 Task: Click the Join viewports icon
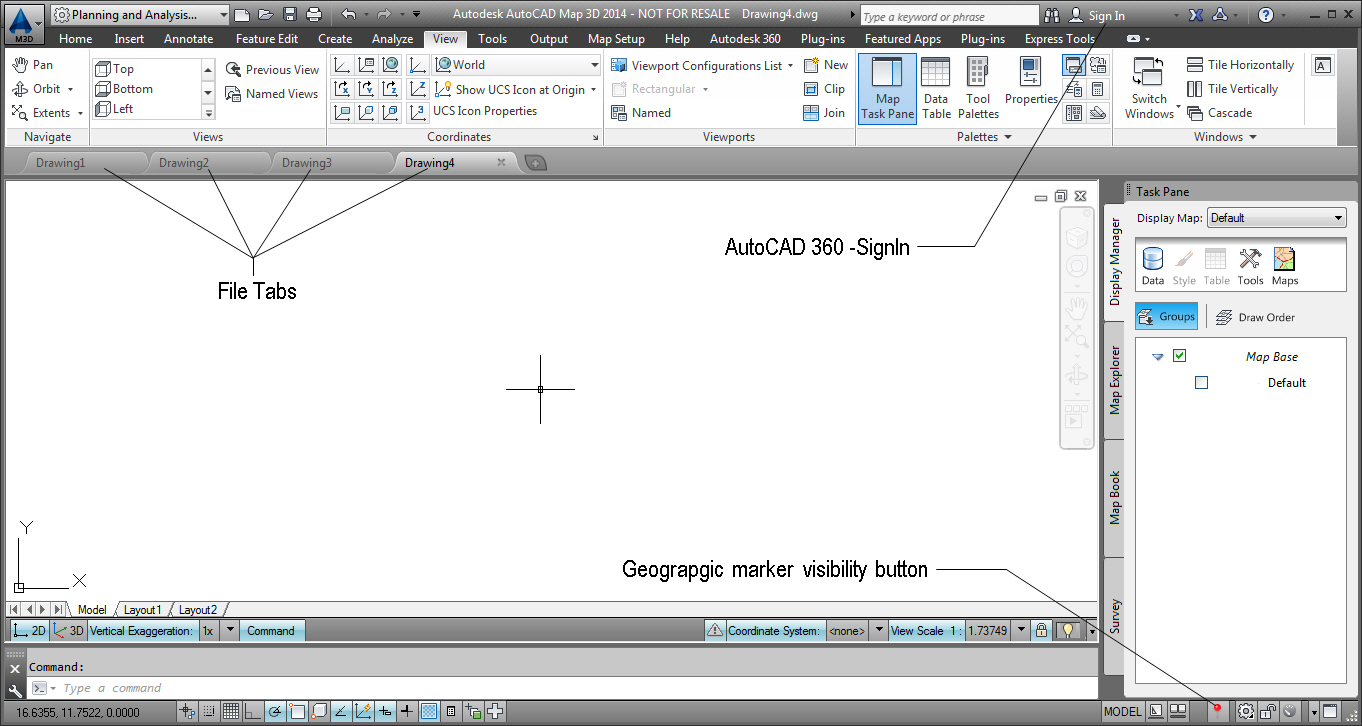tap(825, 113)
